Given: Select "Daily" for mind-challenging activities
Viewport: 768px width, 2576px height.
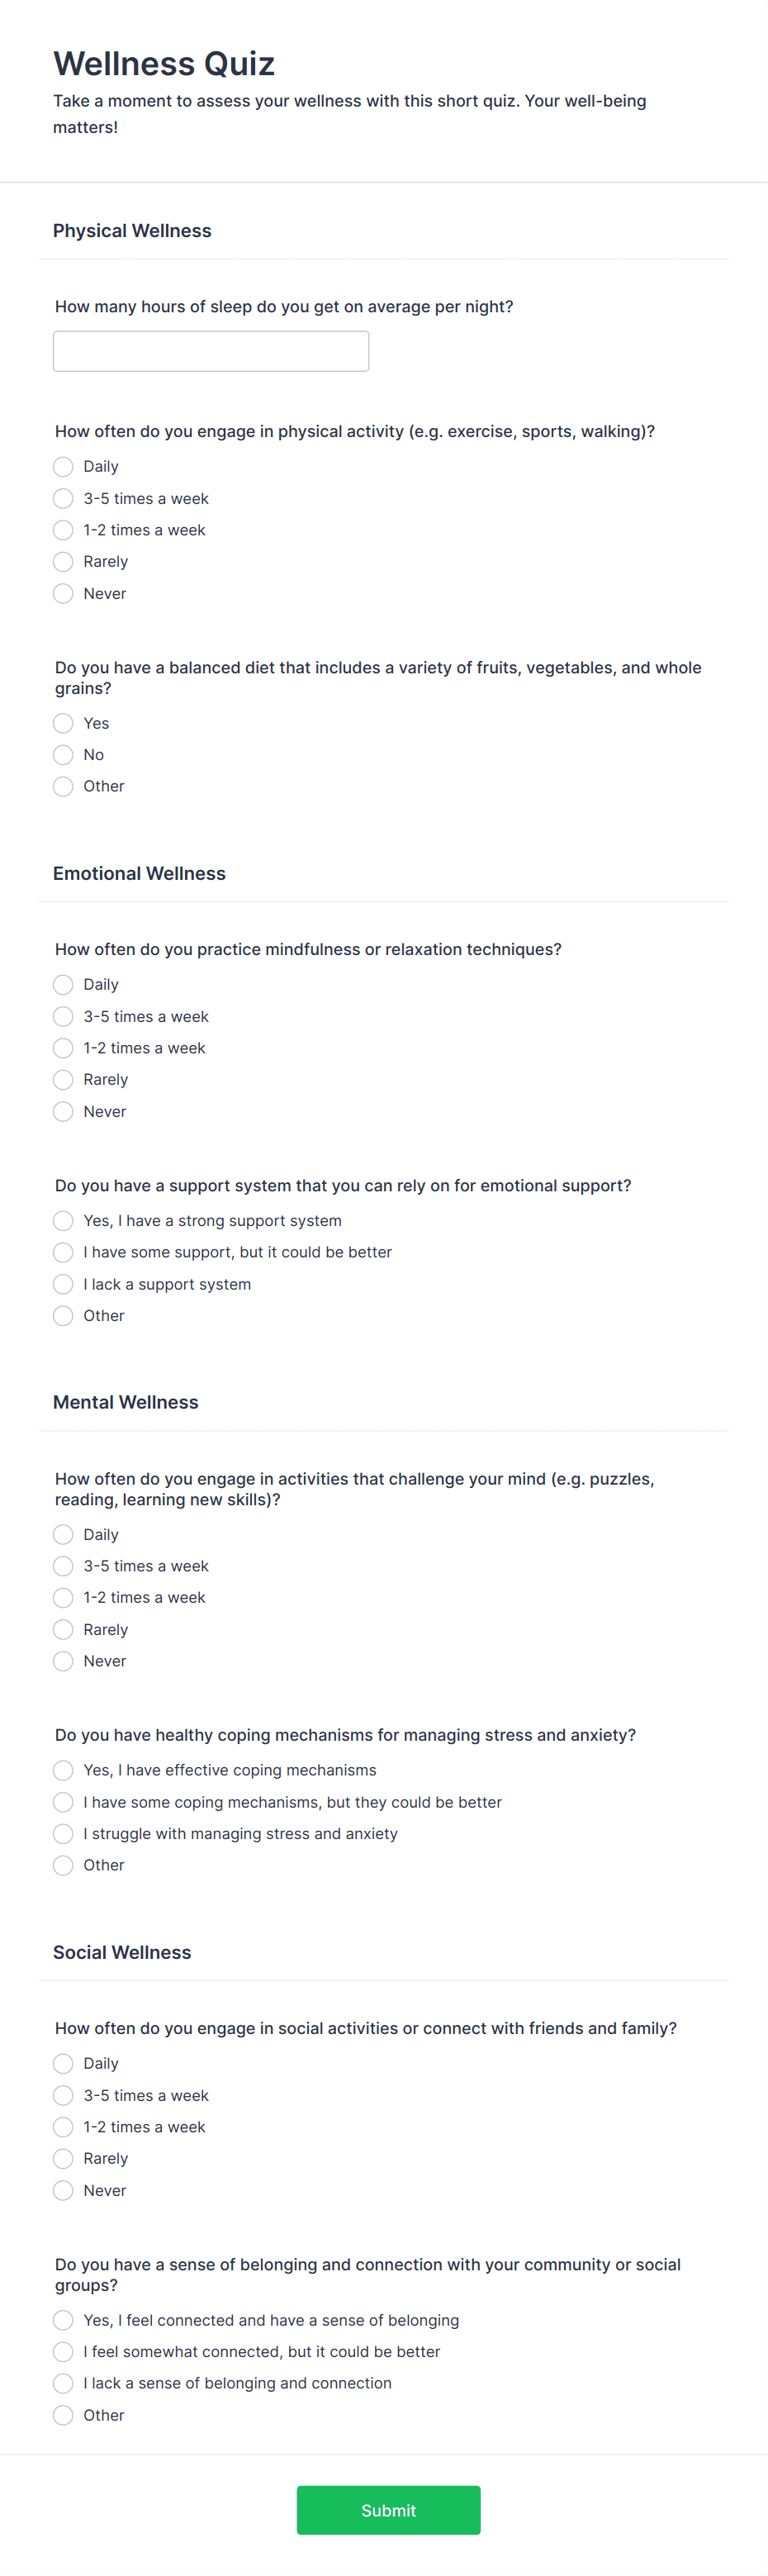Looking at the screenshot, I should 63,1534.
